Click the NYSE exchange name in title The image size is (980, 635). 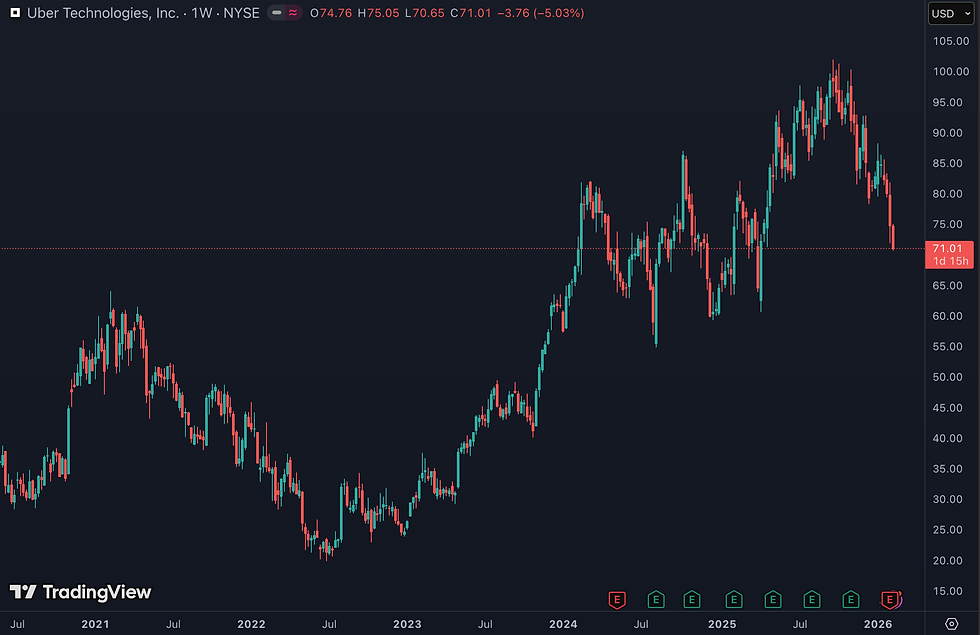(241, 13)
